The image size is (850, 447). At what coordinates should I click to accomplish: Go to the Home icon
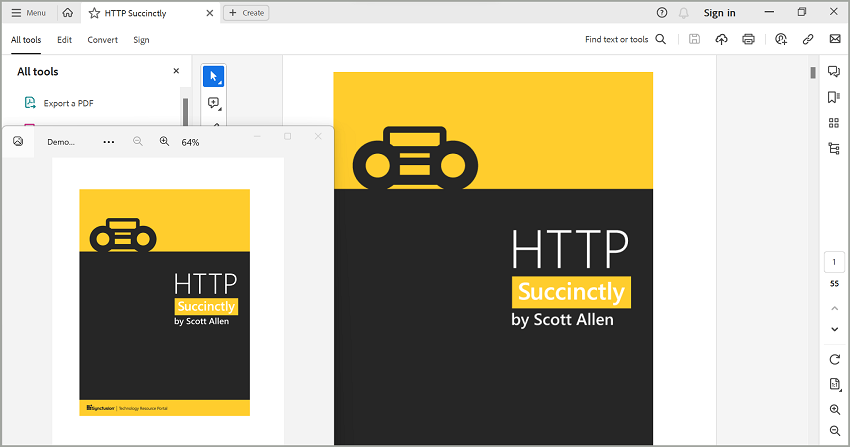(68, 12)
